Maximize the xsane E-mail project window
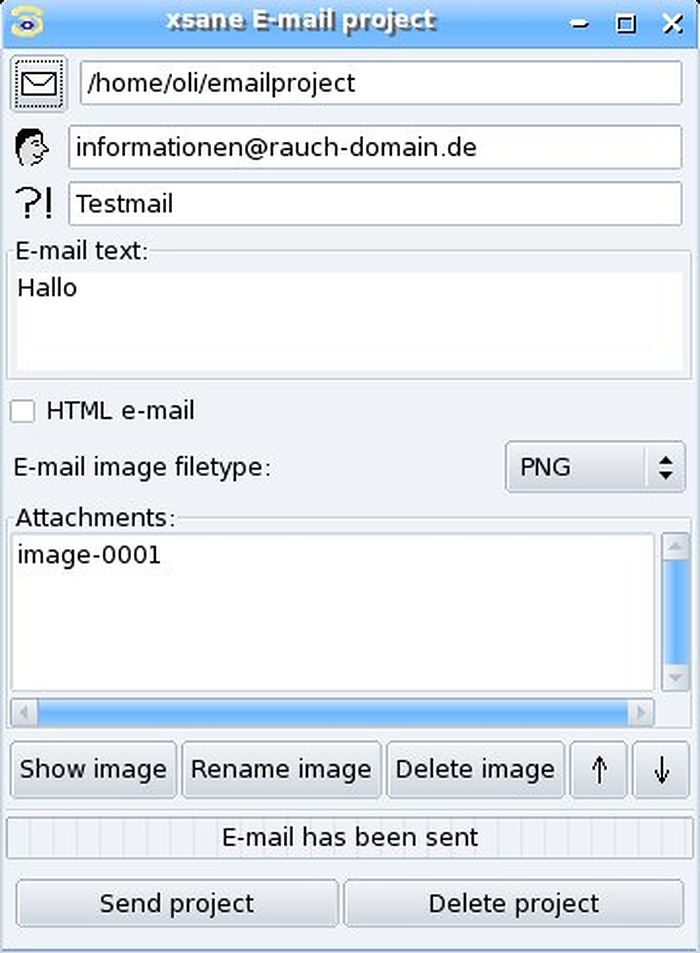700x953 pixels. point(626,24)
